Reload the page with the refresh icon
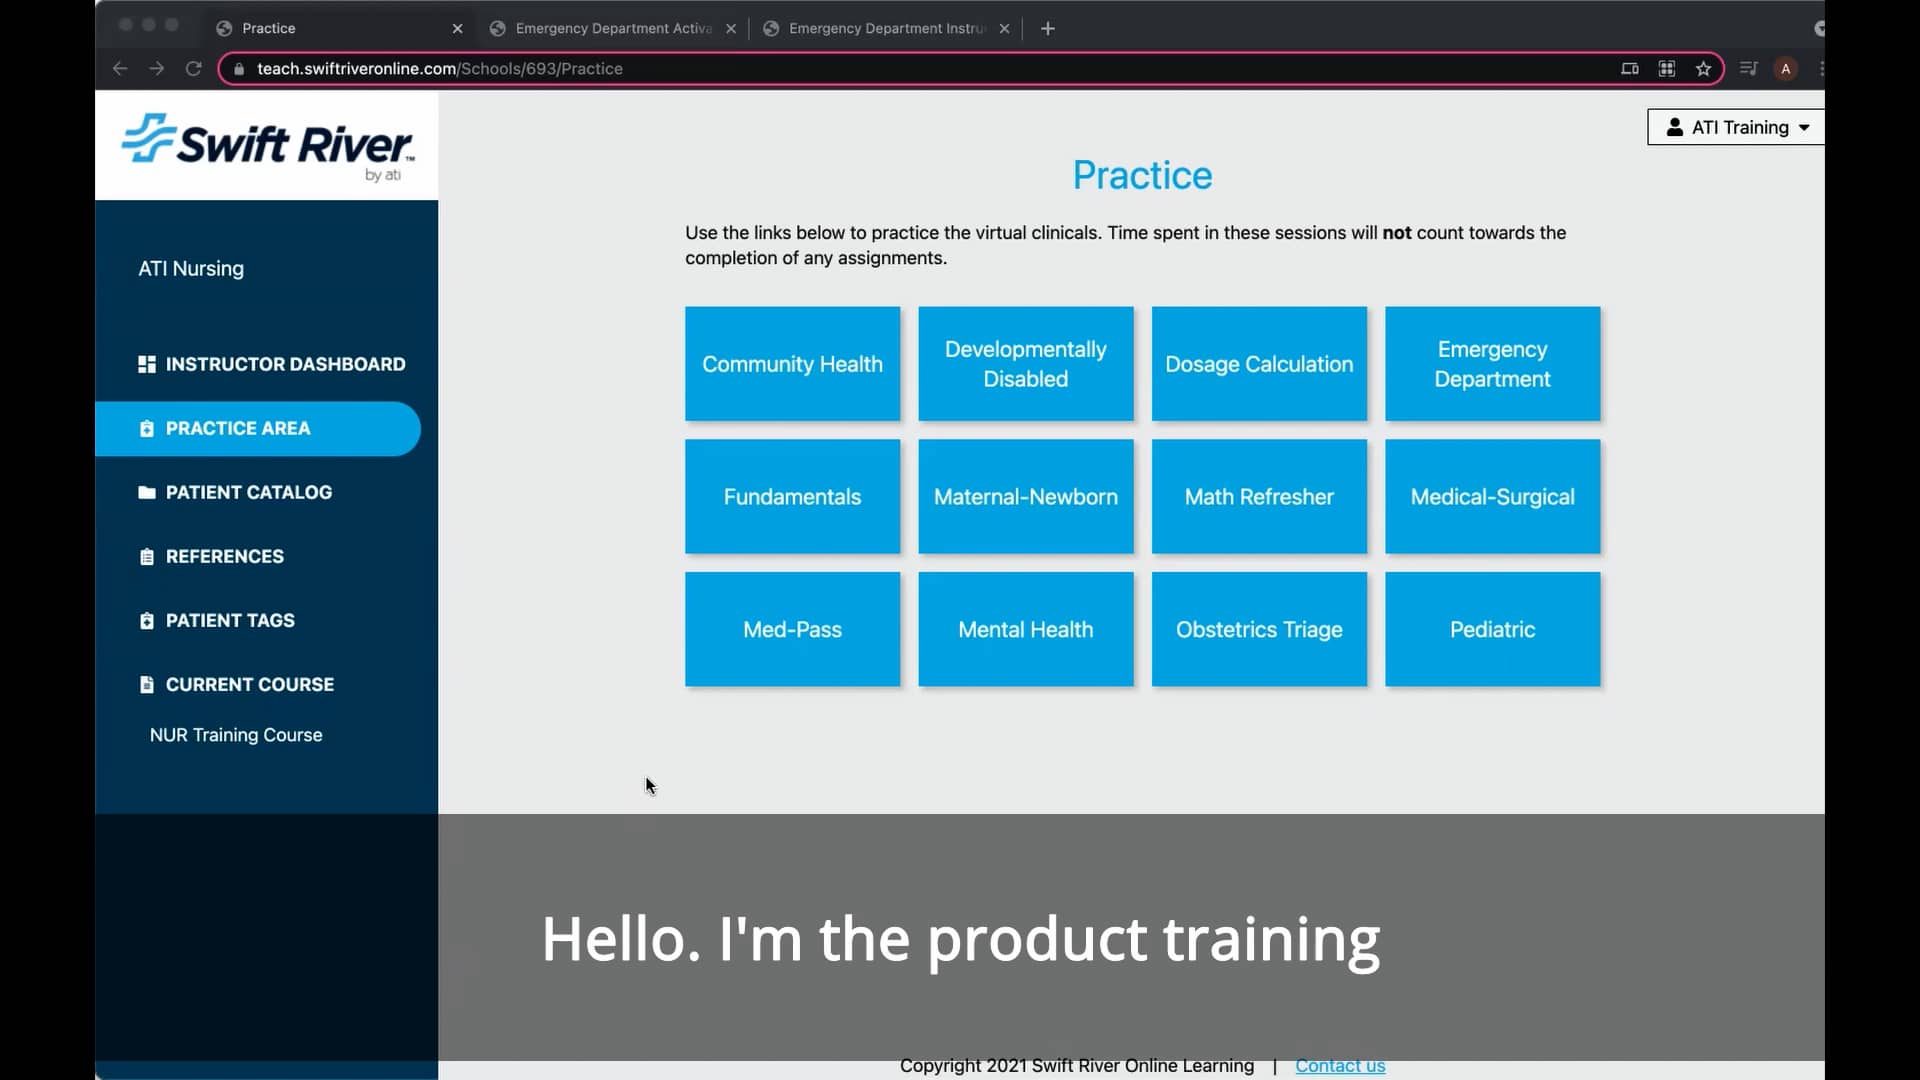This screenshot has width=1920, height=1080. (194, 69)
